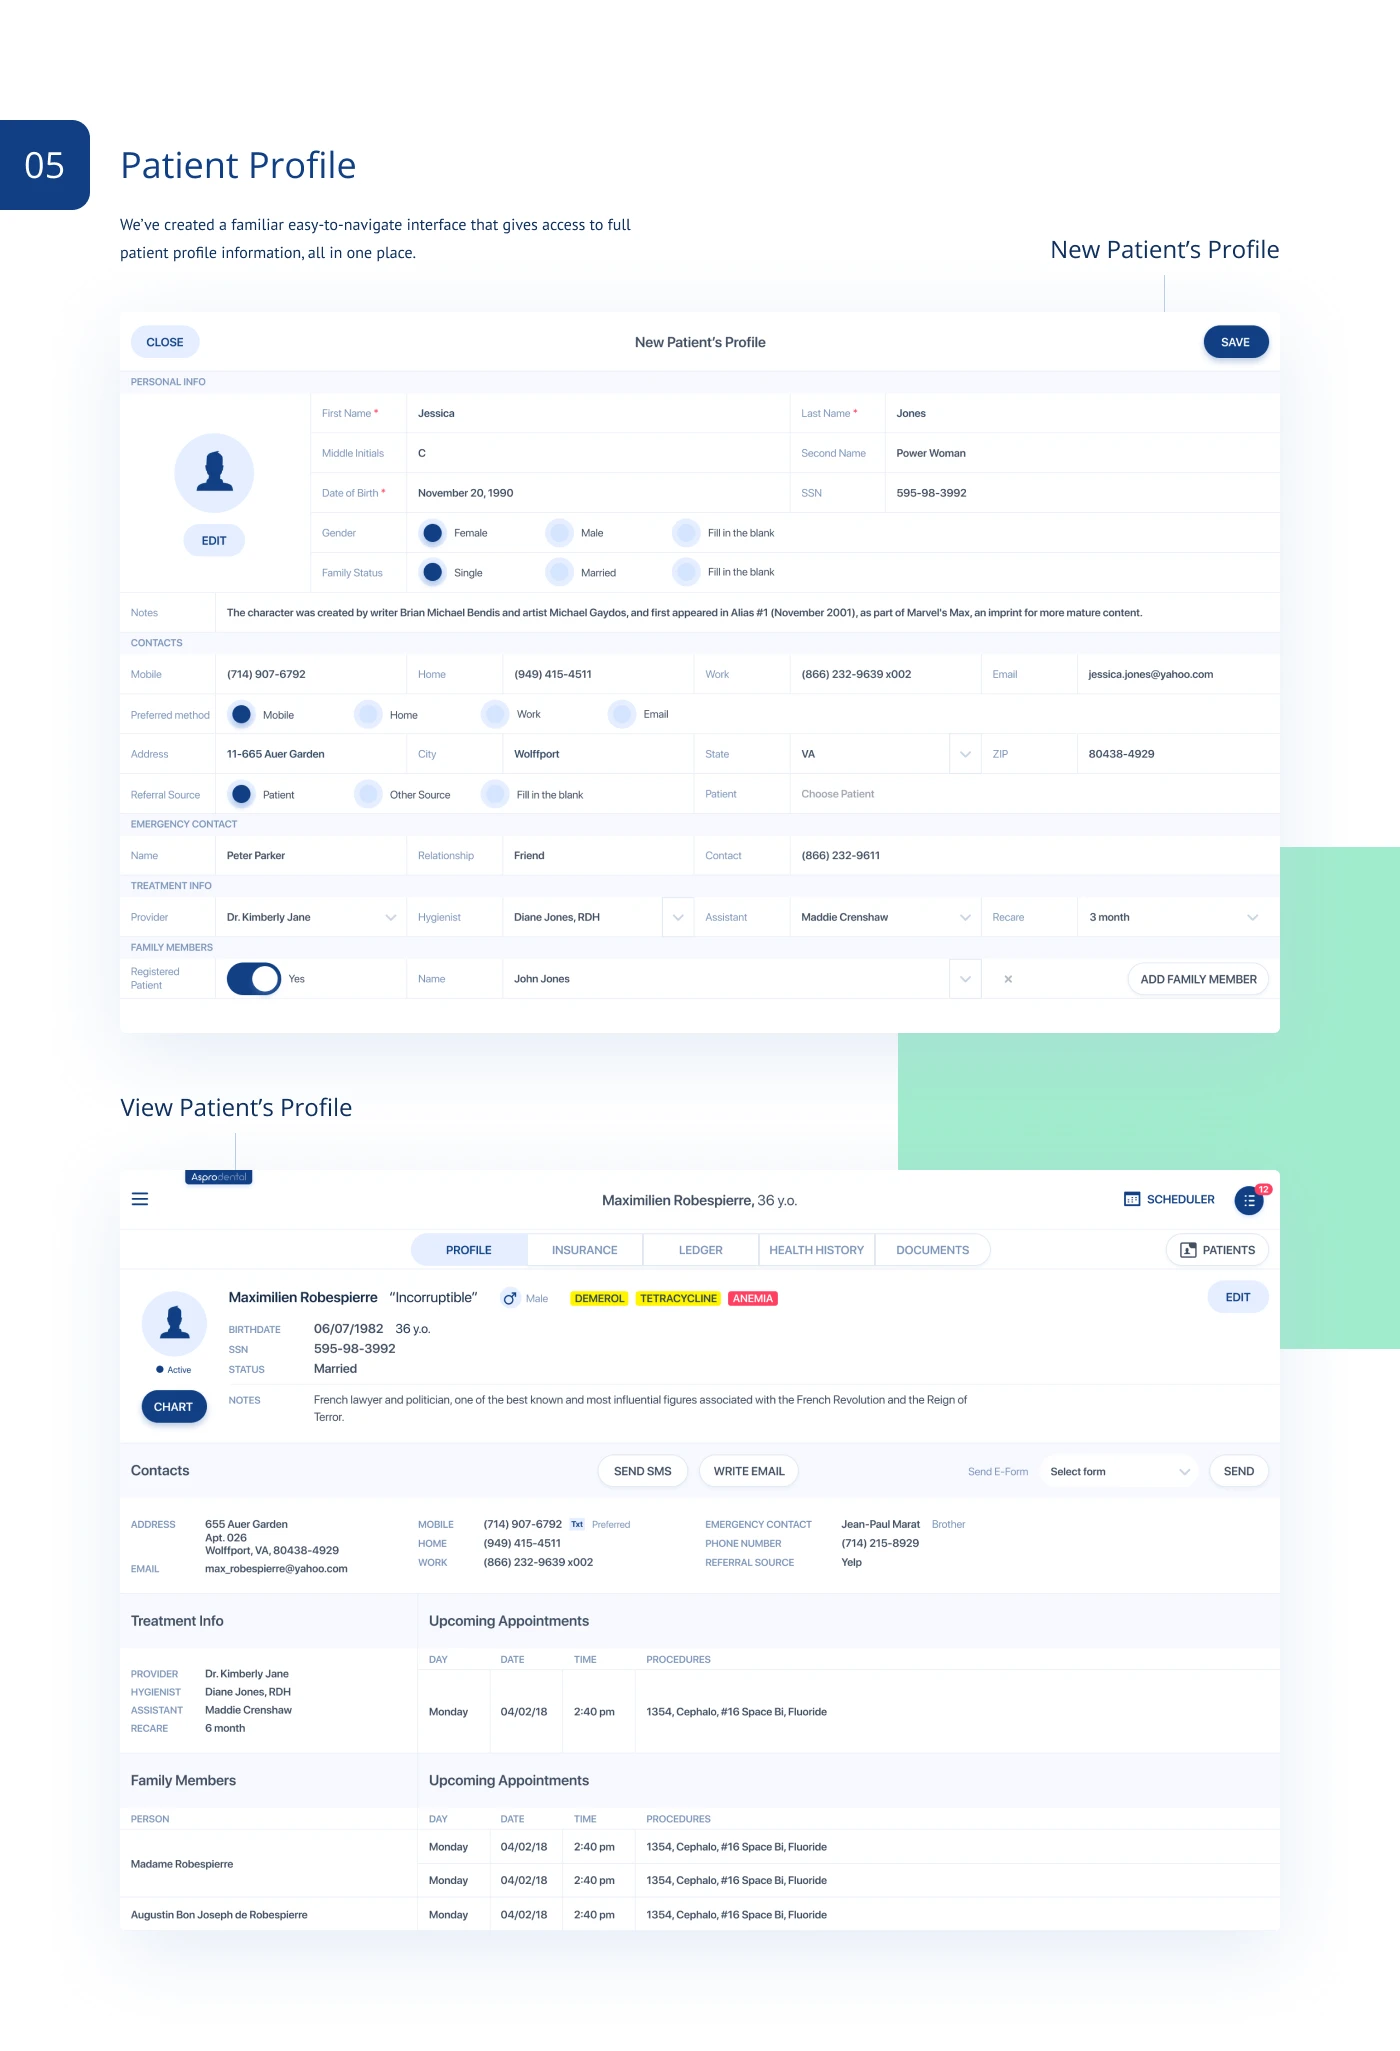Open the patient Chart button

pos(174,1407)
